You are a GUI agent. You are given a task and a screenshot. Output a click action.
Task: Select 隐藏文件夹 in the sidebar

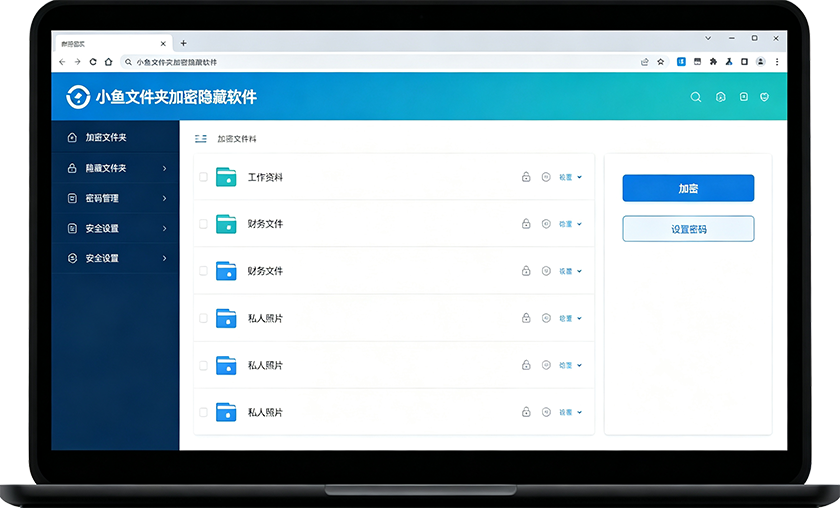click(115, 168)
